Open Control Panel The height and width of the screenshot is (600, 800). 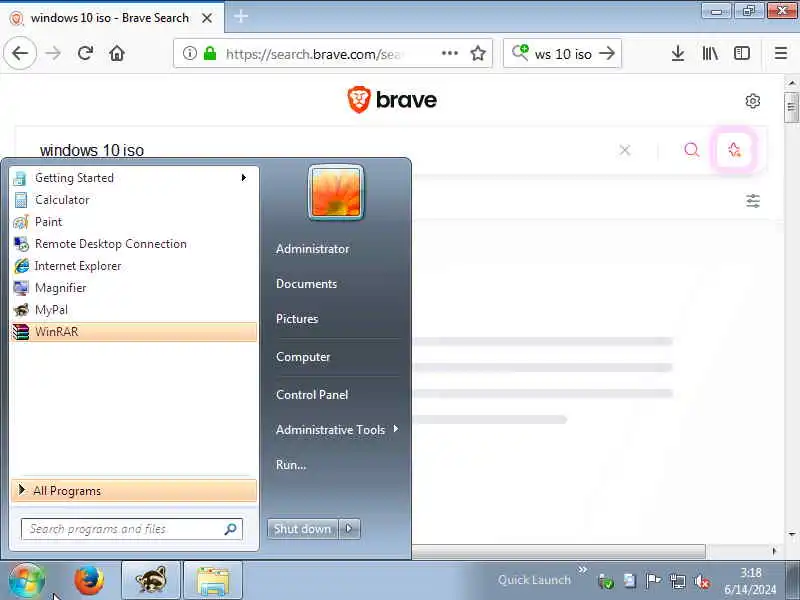[312, 395]
